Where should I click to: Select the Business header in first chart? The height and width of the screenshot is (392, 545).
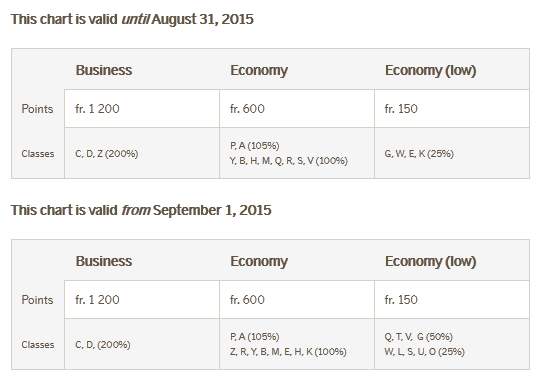click(x=104, y=70)
